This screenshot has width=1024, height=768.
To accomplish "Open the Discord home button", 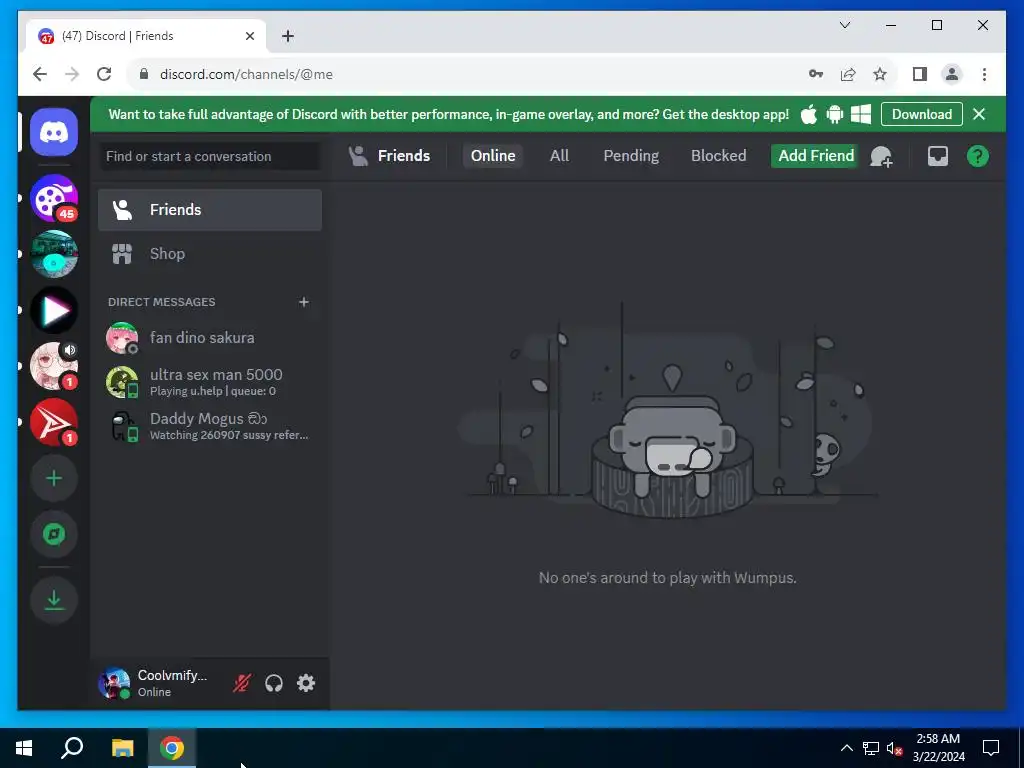I will (x=54, y=133).
